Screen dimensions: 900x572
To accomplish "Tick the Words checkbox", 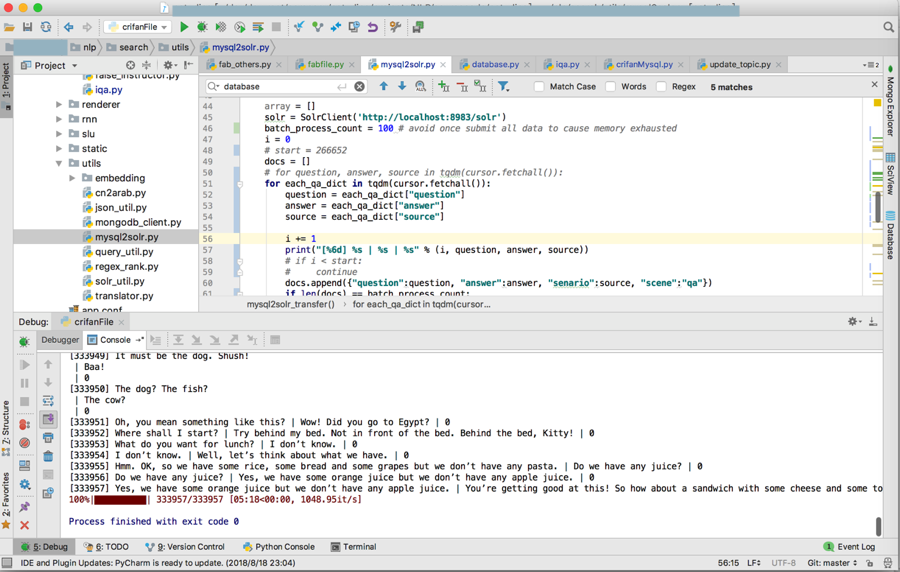I will pyautogui.click(x=610, y=87).
